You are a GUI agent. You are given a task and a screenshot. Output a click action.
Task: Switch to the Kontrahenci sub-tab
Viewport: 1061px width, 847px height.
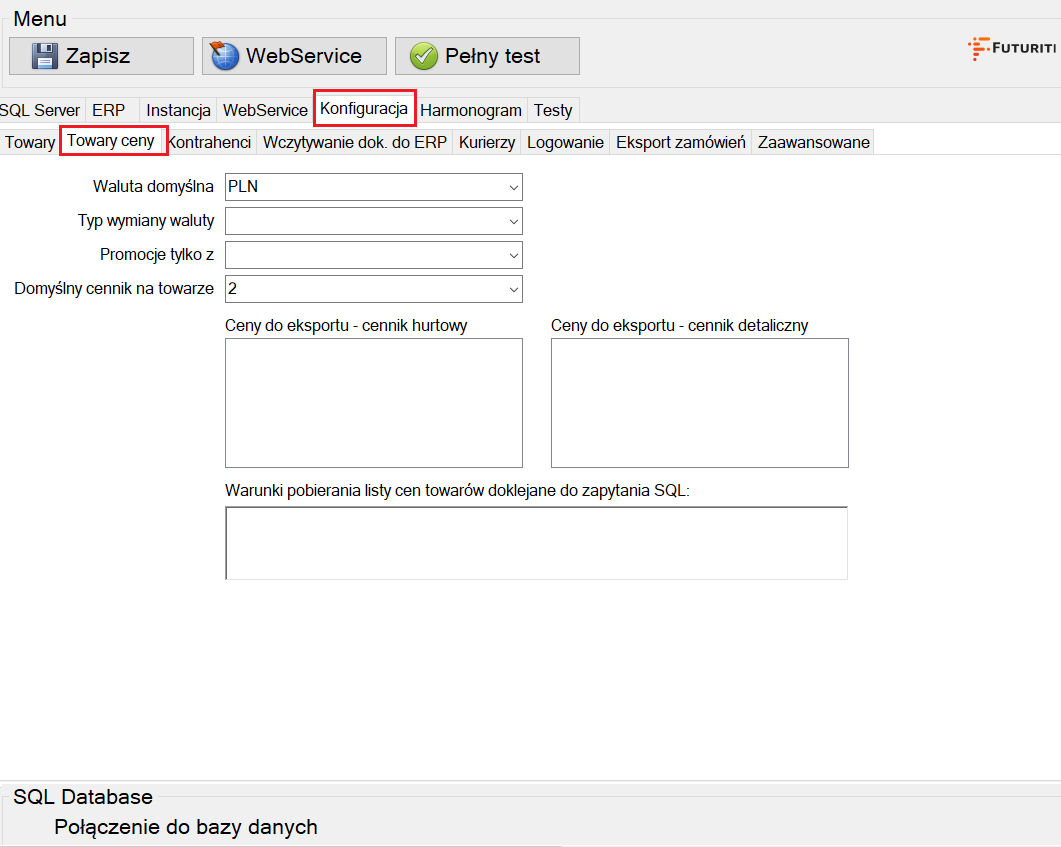209,142
